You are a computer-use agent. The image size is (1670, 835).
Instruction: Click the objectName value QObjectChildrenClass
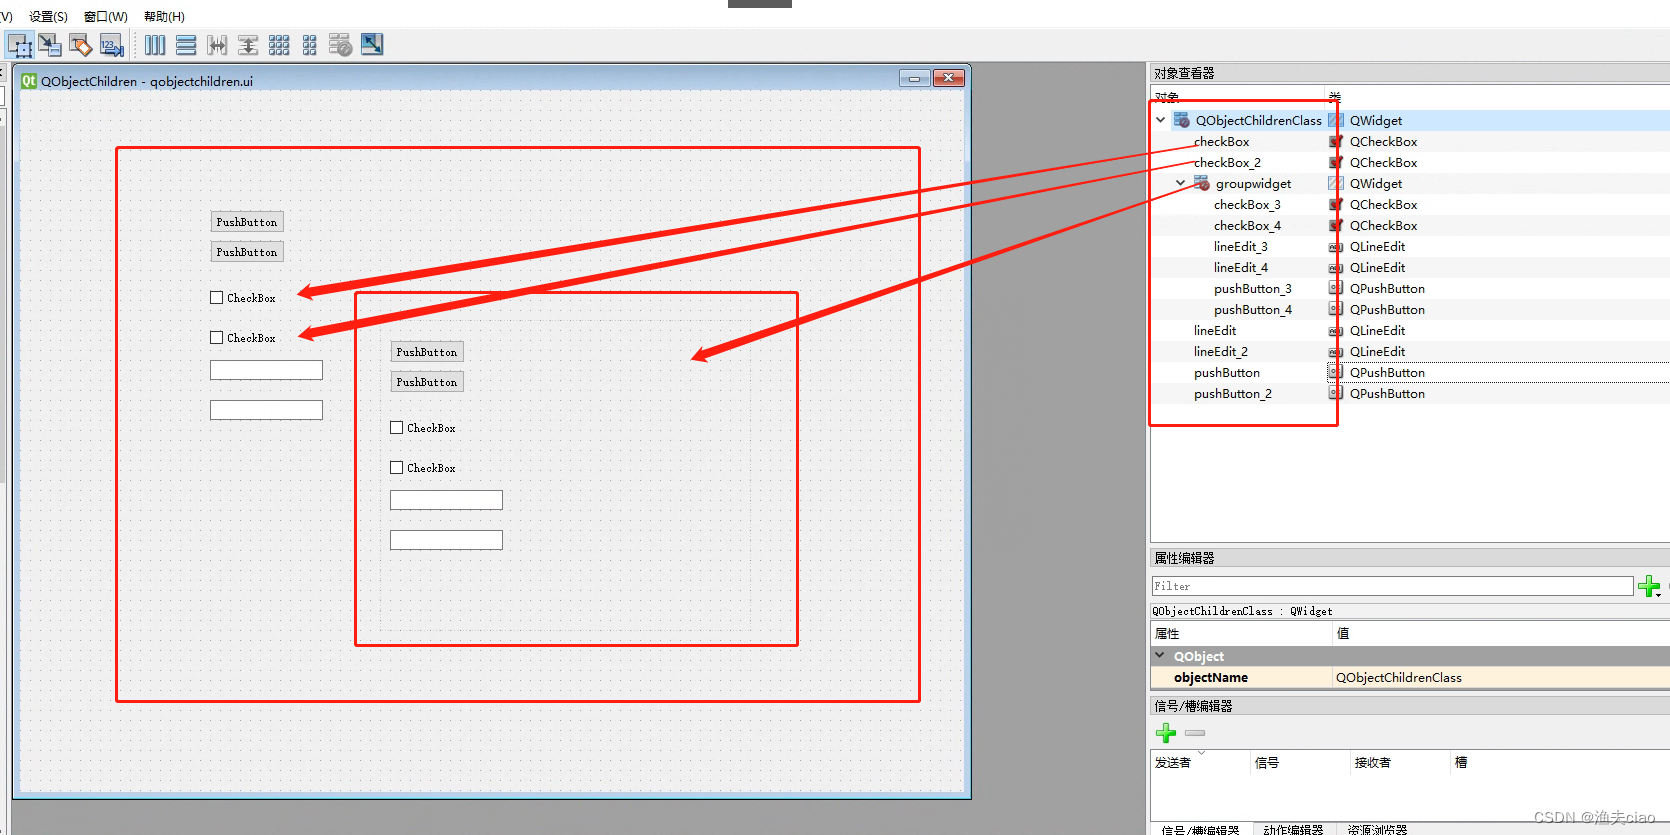pos(1399,677)
